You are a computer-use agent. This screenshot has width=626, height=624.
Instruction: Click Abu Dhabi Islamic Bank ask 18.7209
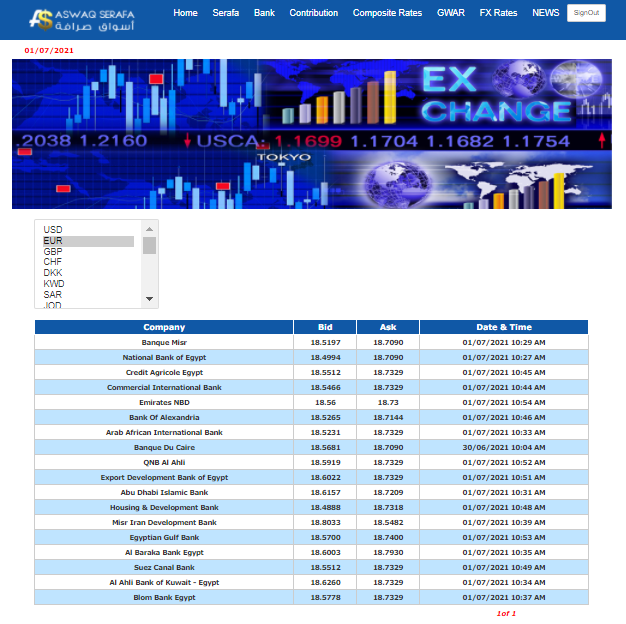point(388,492)
